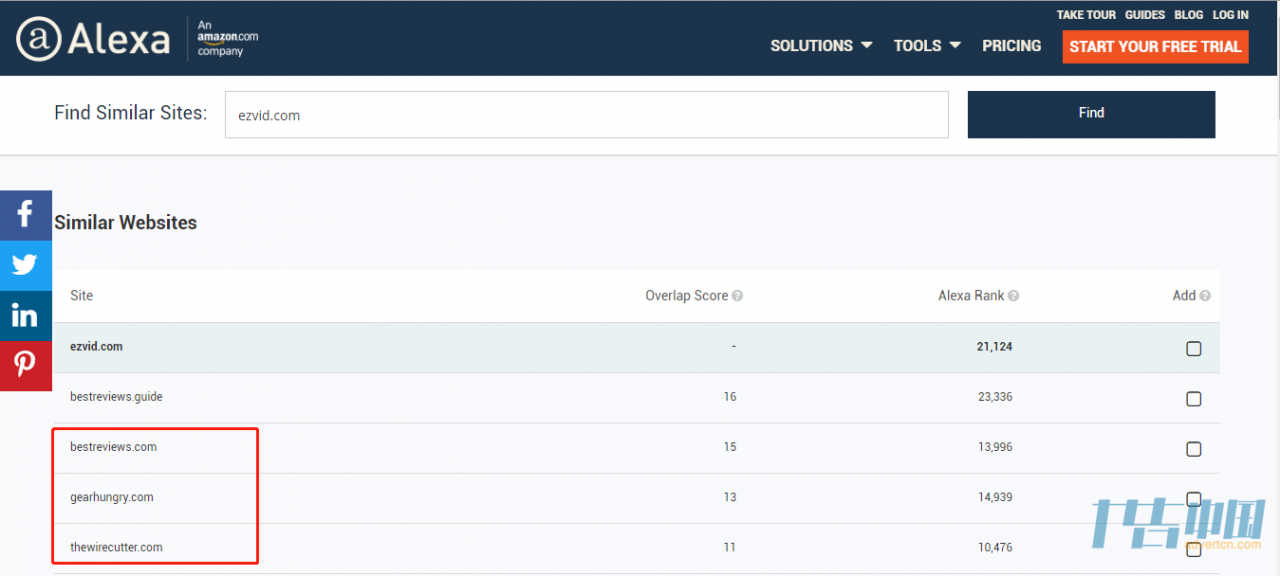
Task: Open the Blog link
Action: (1189, 15)
